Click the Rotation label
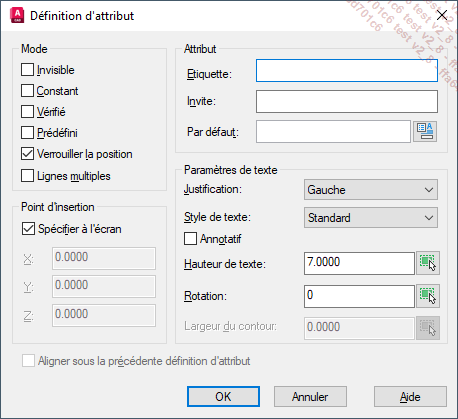Viewport: 458px width, 419px height. click(x=205, y=296)
